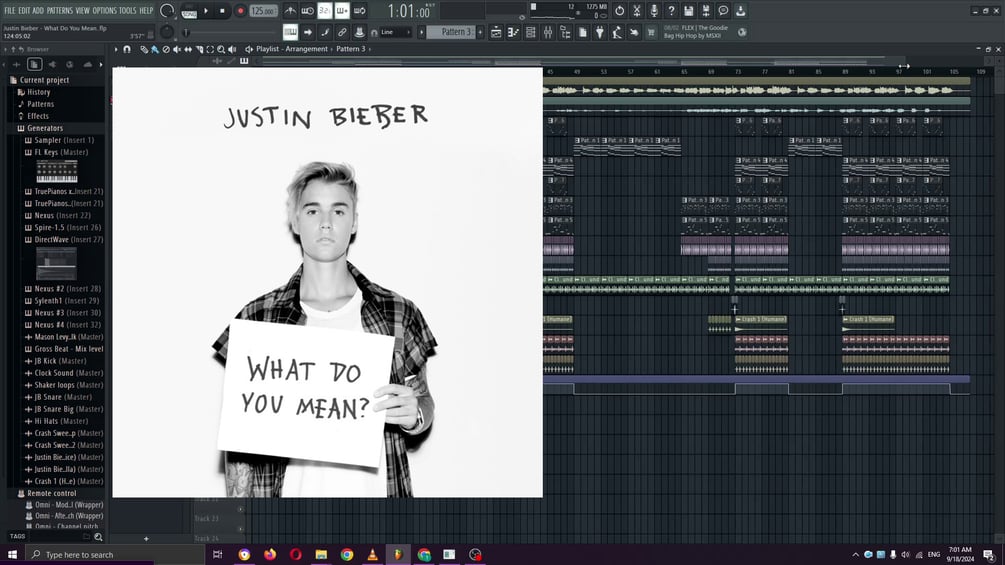Viewport: 1005px width, 565px height.
Task: Open the Effects folder in browser
Action: click(x=33, y=116)
